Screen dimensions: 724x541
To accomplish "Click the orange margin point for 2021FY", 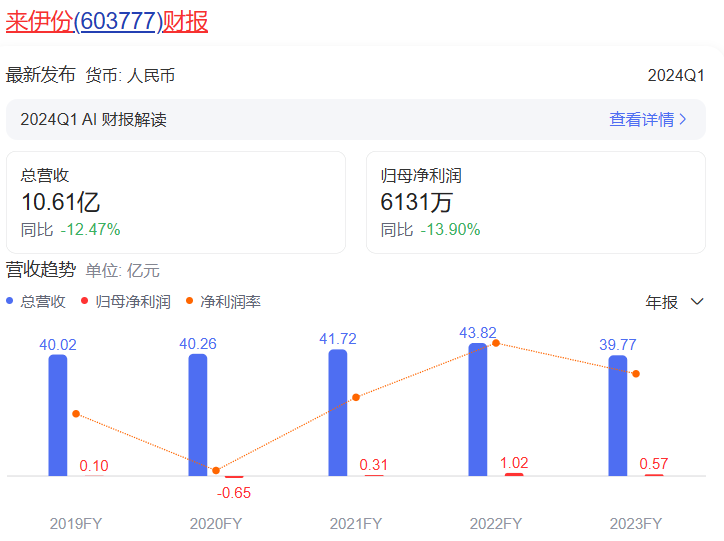I will click(356, 397).
